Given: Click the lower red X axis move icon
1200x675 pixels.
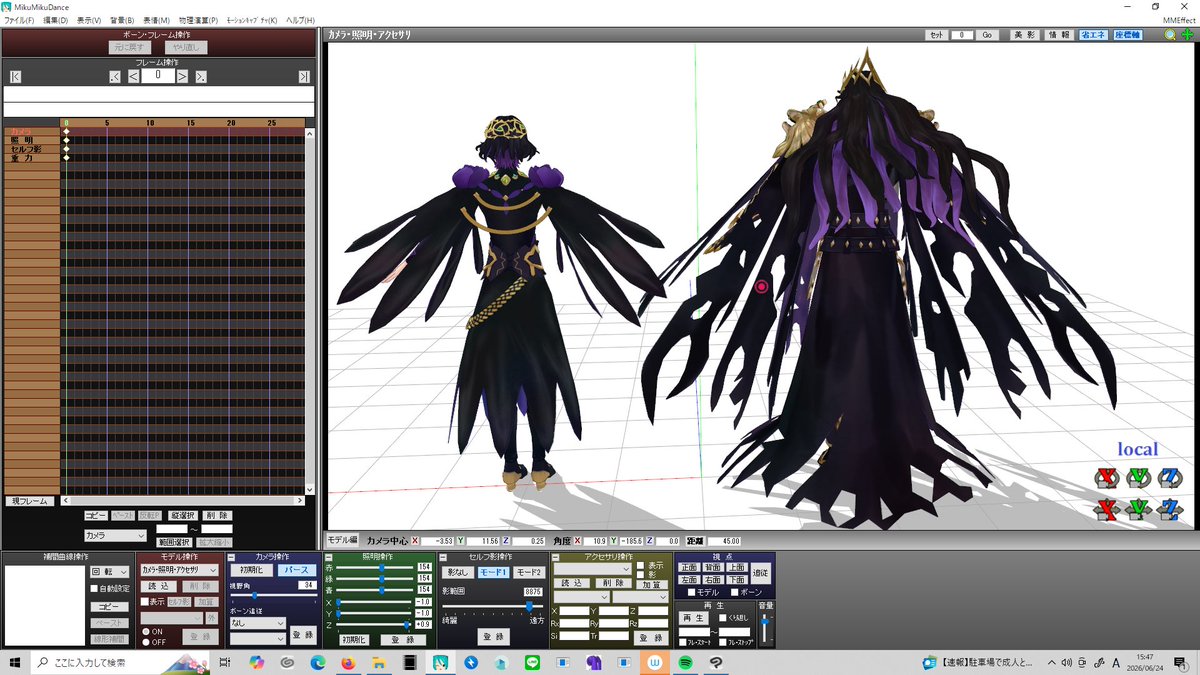Looking at the screenshot, I should click(1106, 510).
